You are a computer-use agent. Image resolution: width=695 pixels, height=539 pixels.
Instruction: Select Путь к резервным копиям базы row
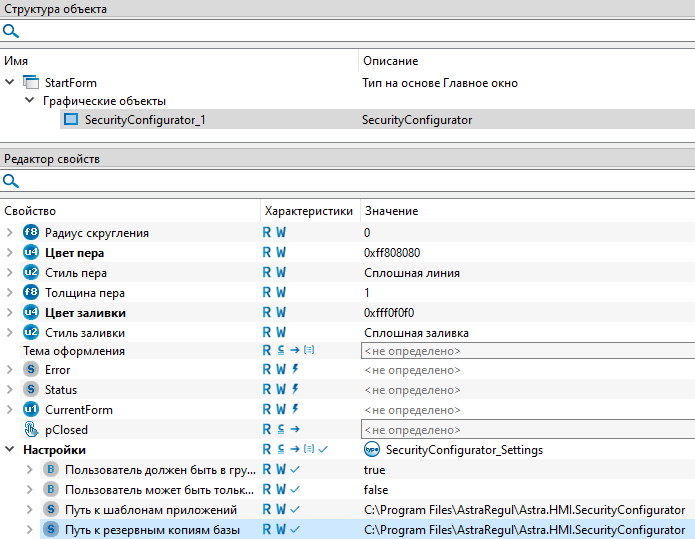point(152,529)
